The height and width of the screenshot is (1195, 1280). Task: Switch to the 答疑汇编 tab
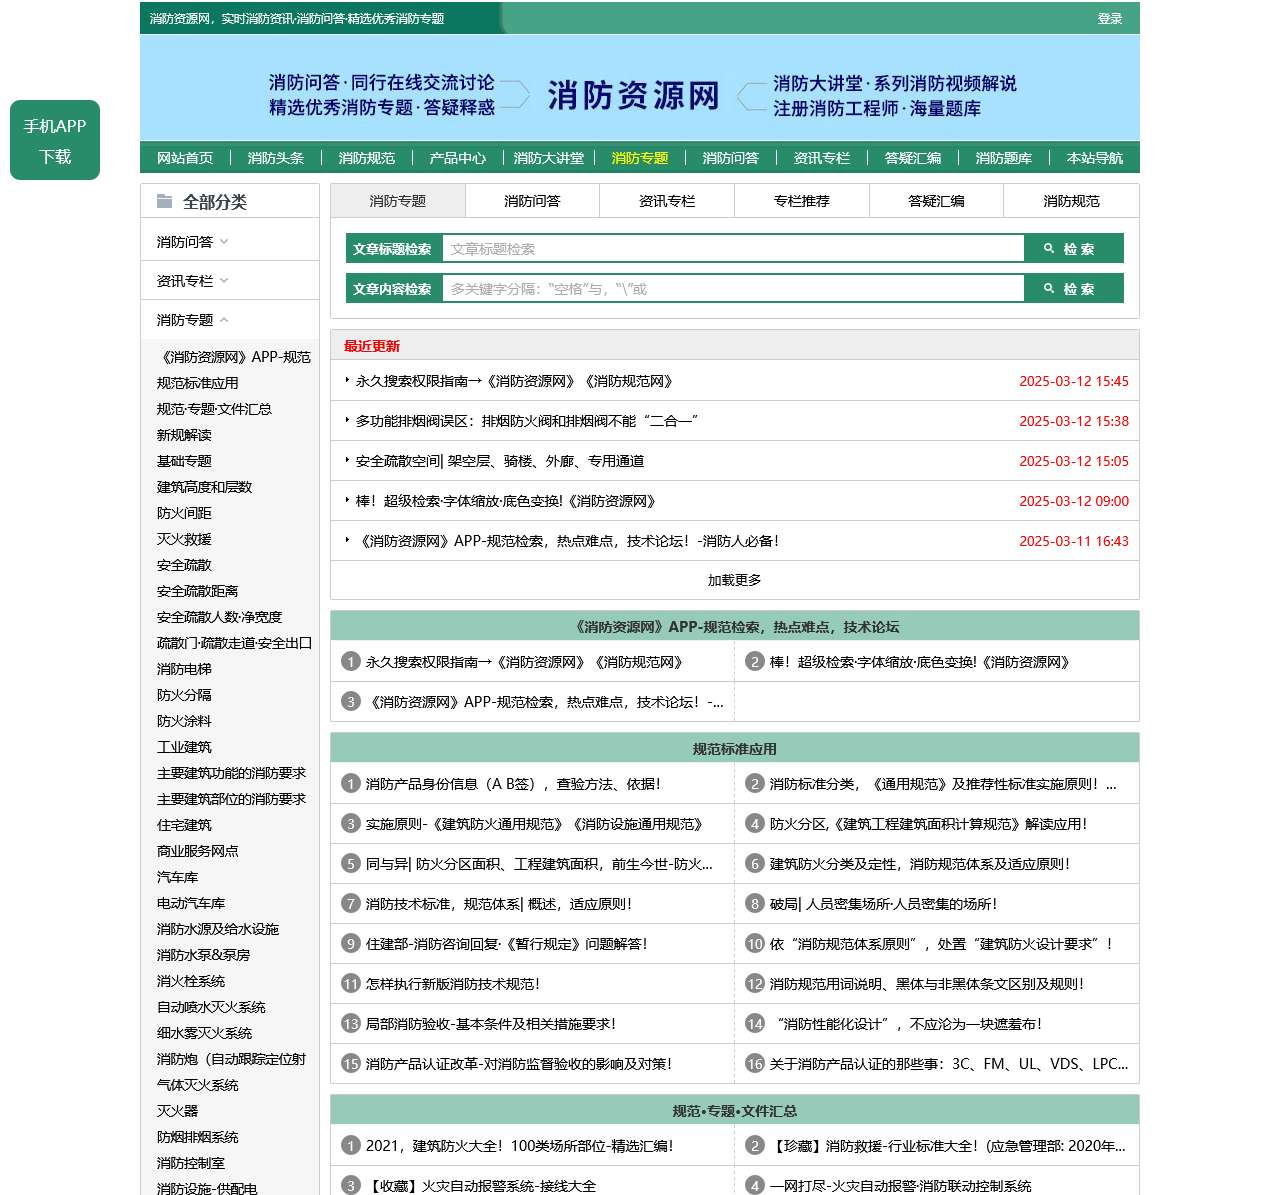(936, 201)
